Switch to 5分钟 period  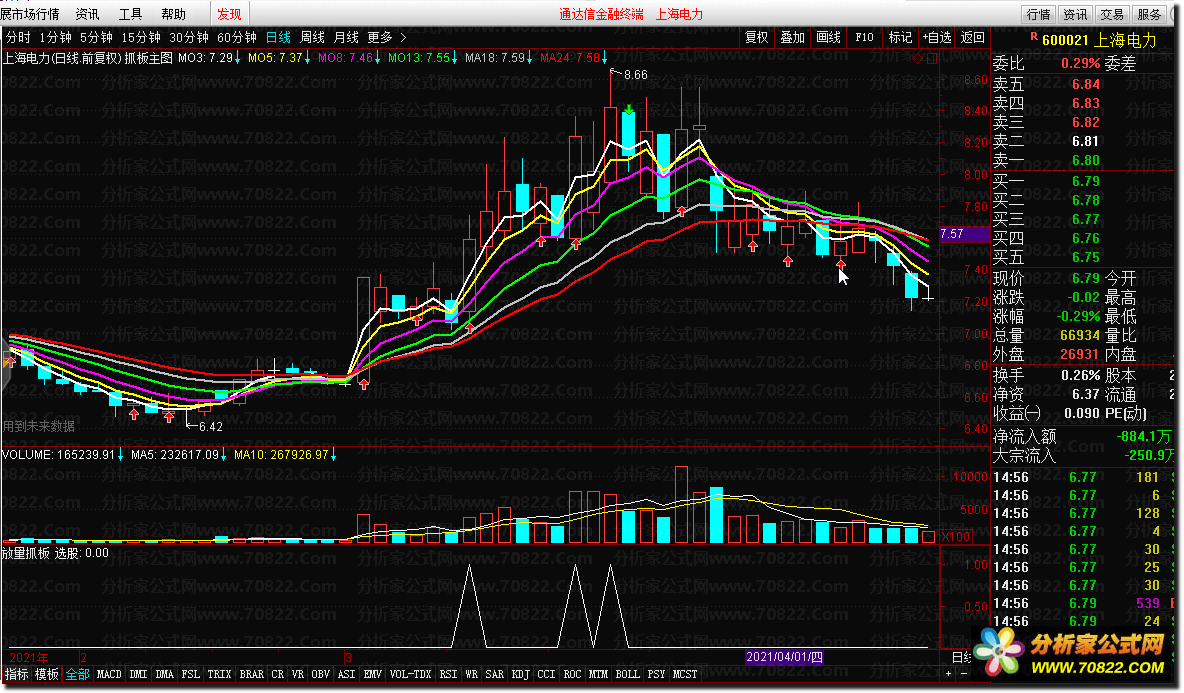[96, 37]
